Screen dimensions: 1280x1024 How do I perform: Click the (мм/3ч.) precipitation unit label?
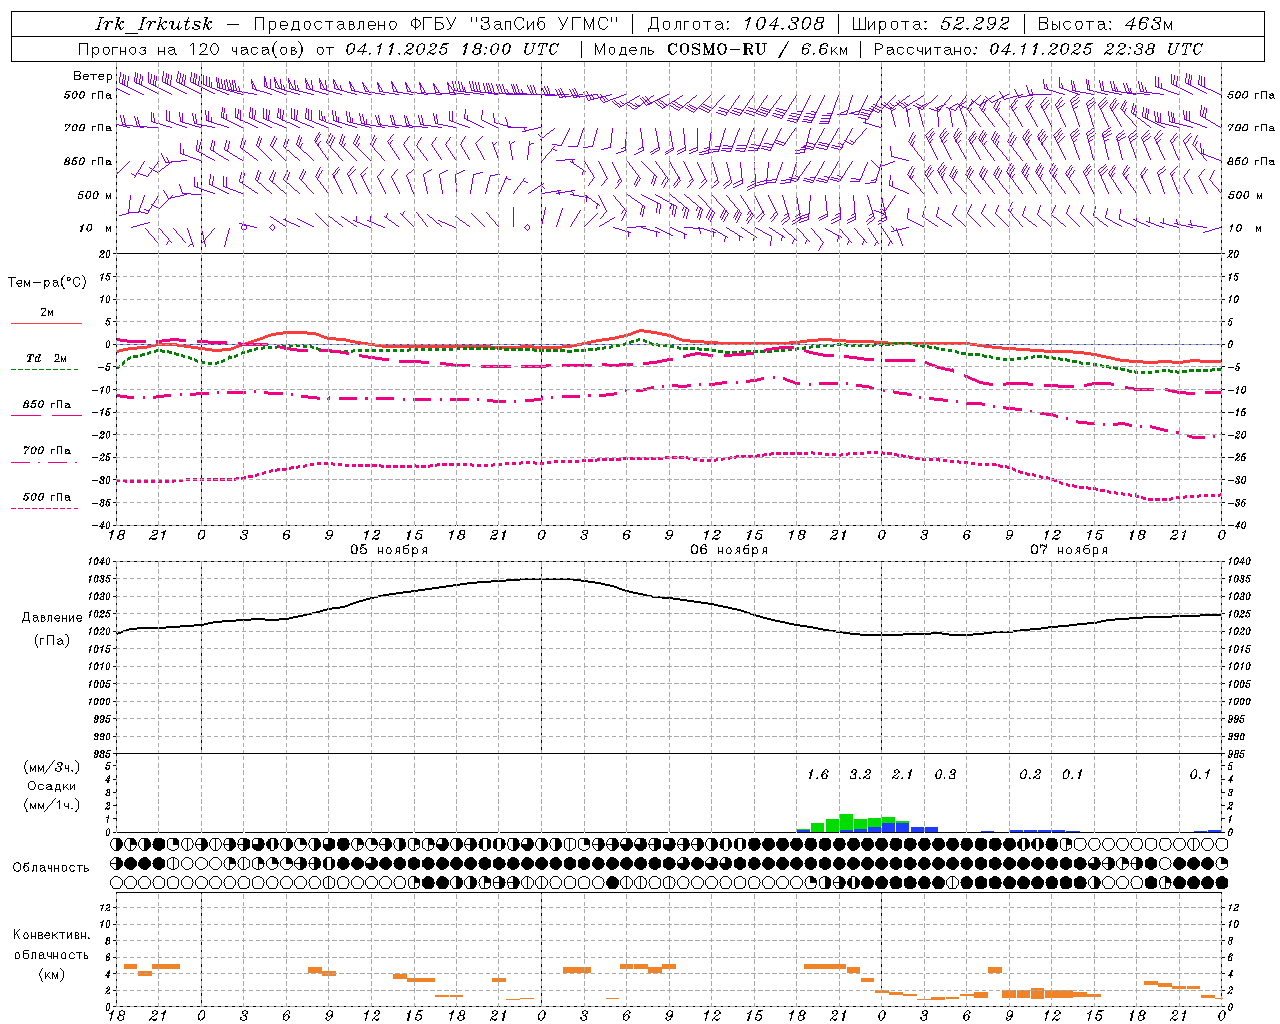coord(52,767)
